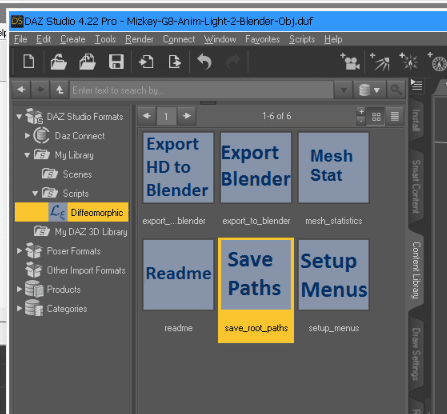Open the Create menu
The width and height of the screenshot is (447, 414).
pos(72,39)
